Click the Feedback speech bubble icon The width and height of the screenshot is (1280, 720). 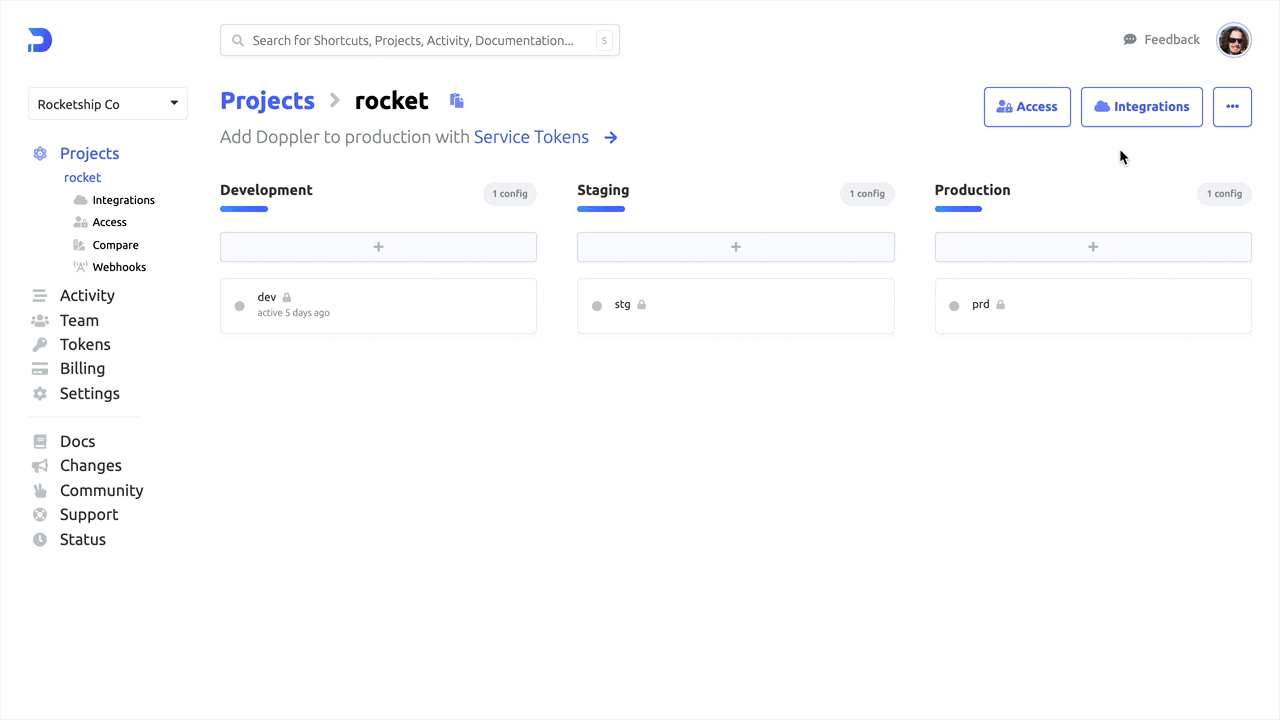pyautogui.click(x=1130, y=40)
